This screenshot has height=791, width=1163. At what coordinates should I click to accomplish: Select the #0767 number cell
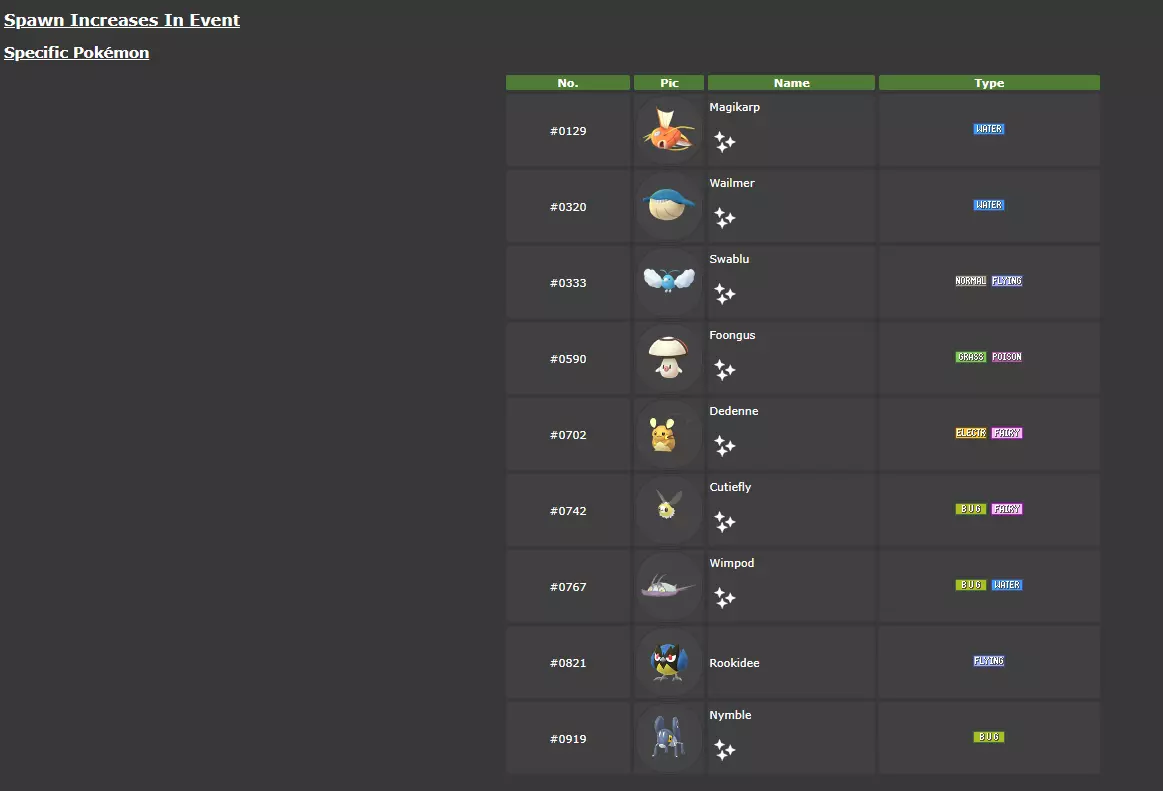pyautogui.click(x=568, y=587)
